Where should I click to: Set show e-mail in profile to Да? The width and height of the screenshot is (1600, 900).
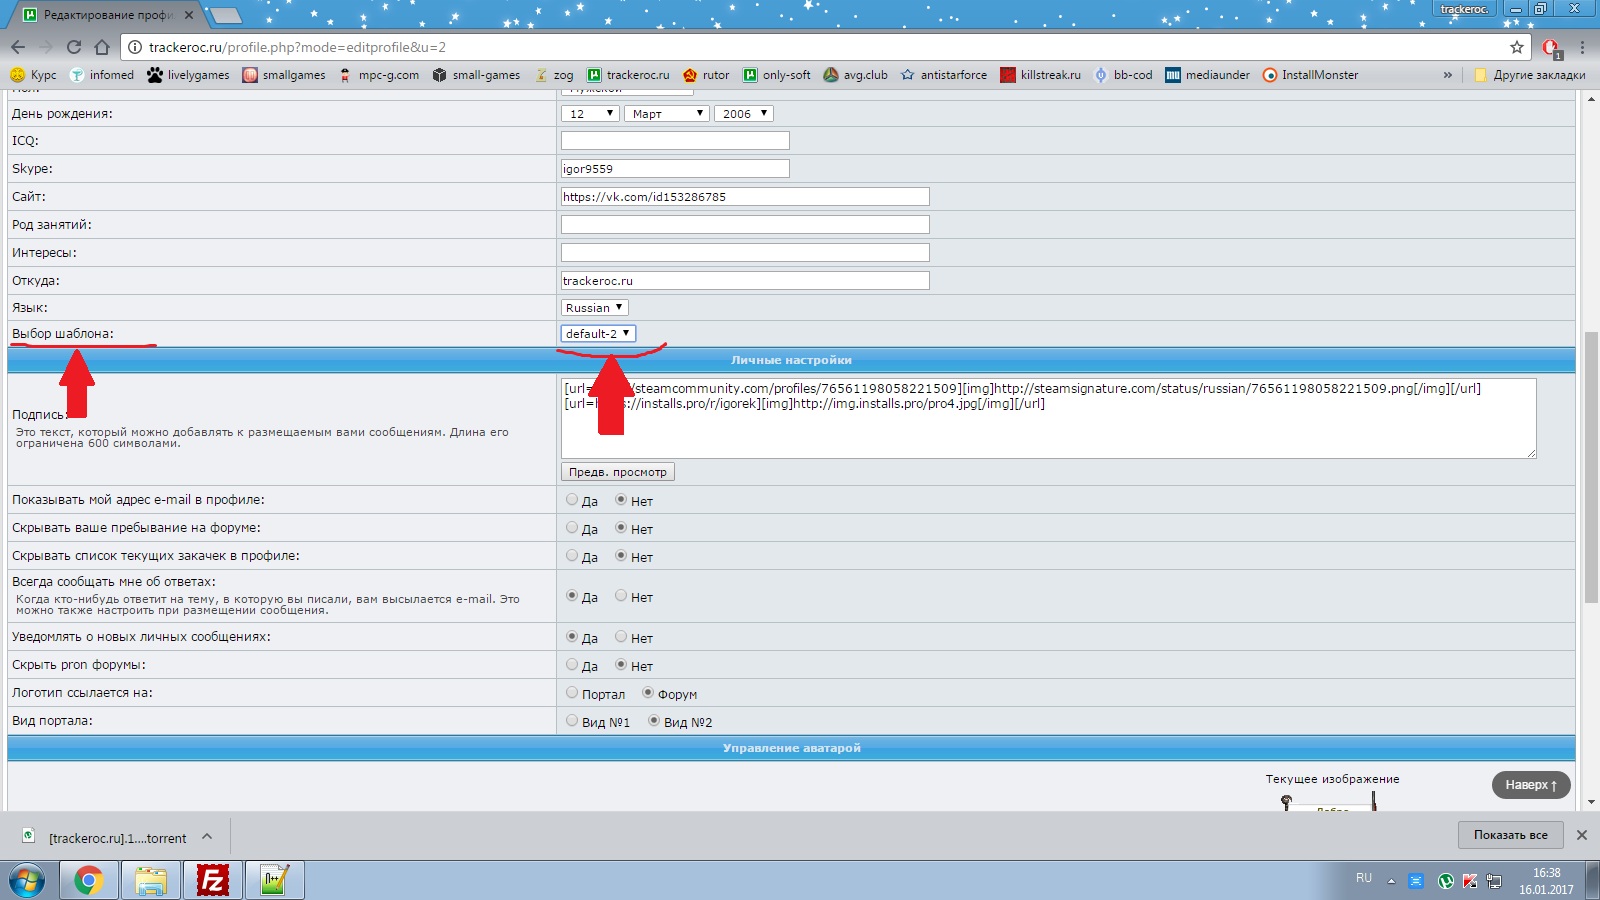coord(572,499)
